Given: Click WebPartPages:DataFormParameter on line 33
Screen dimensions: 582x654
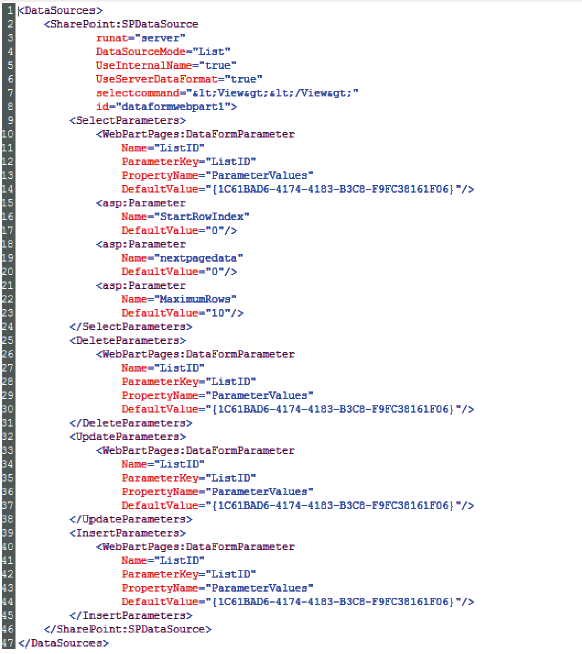Looking at the screenshot, I should tap(195, 450).
